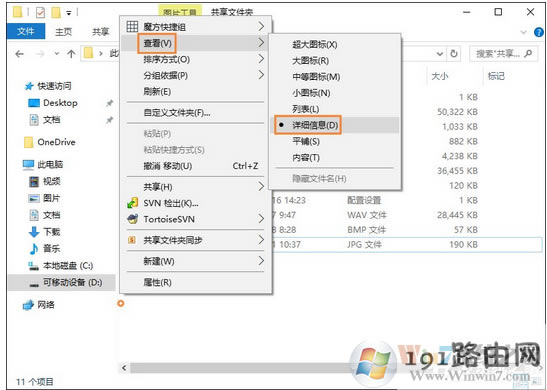The image size is (547, 390).
Task: Click the 图片 pictures icon
Action: 34,198
